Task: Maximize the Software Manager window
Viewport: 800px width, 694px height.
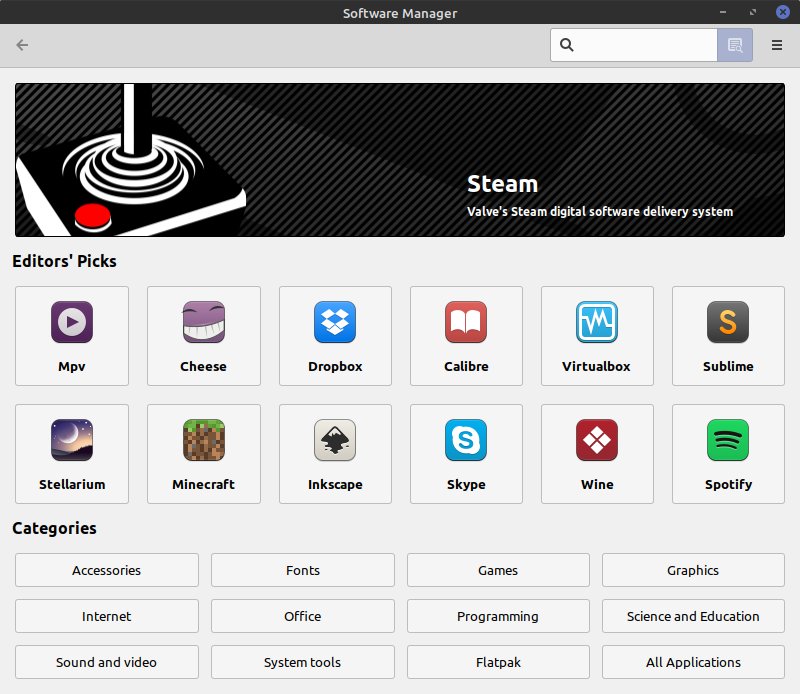Action: click(x=753, y=12)
